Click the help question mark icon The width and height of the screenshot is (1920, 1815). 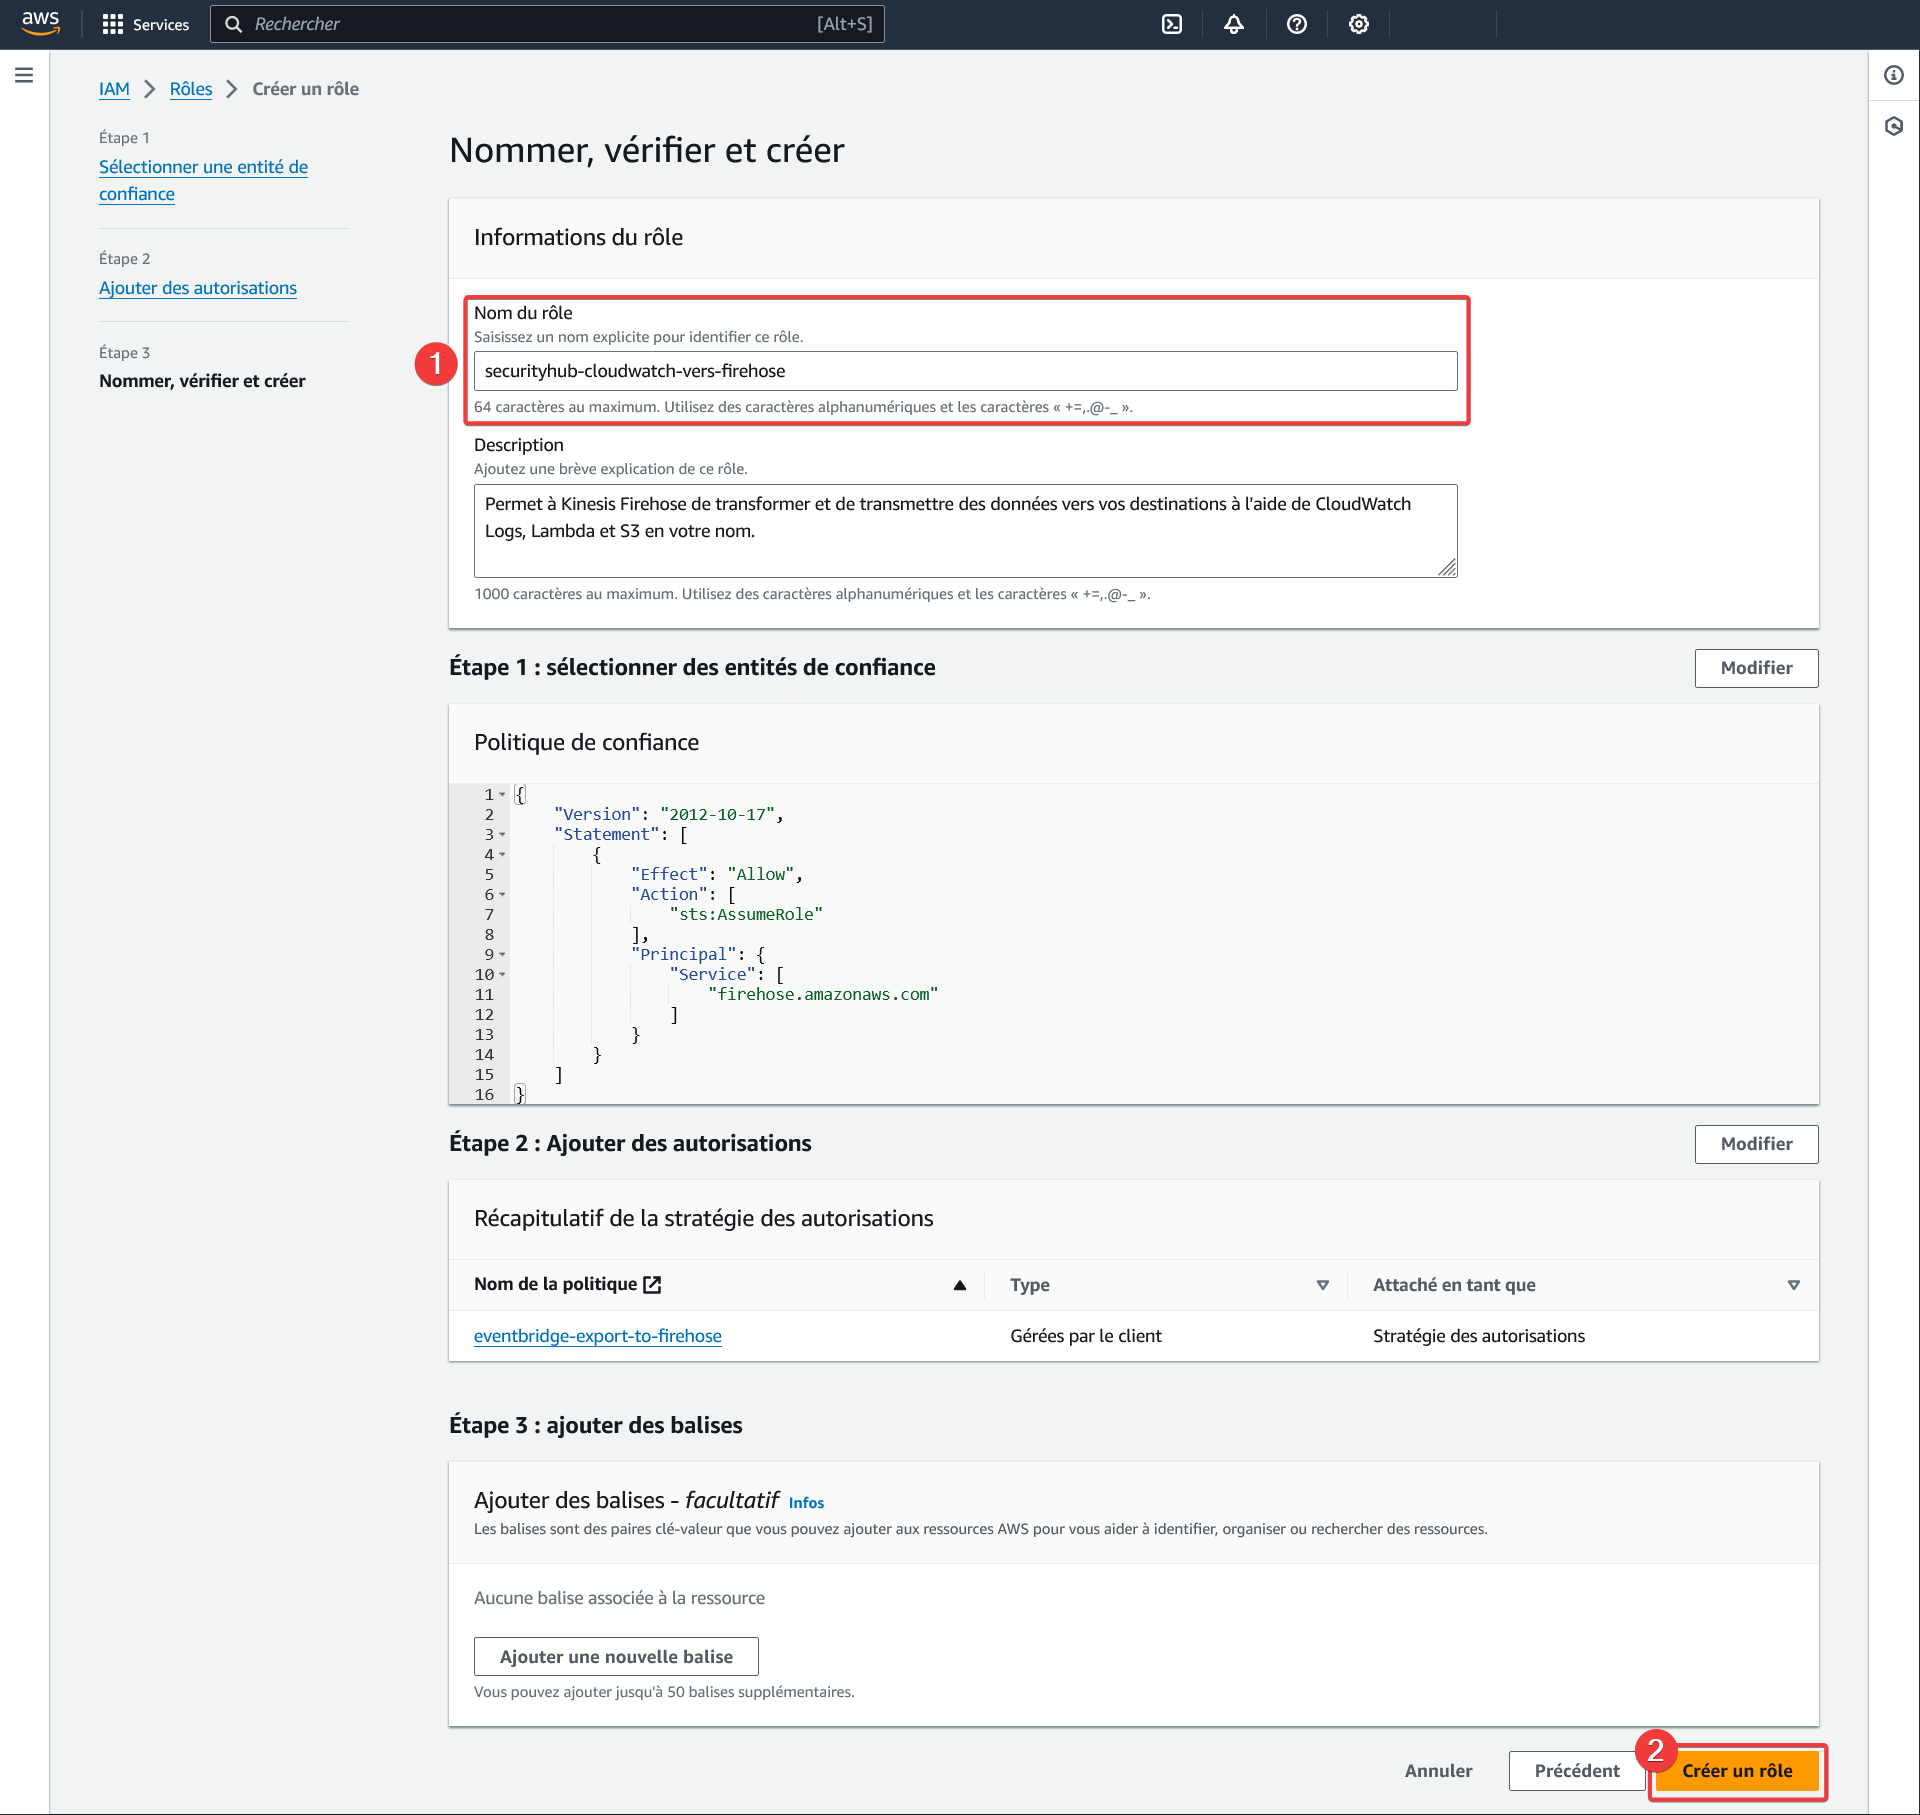tap(1301, 24)
